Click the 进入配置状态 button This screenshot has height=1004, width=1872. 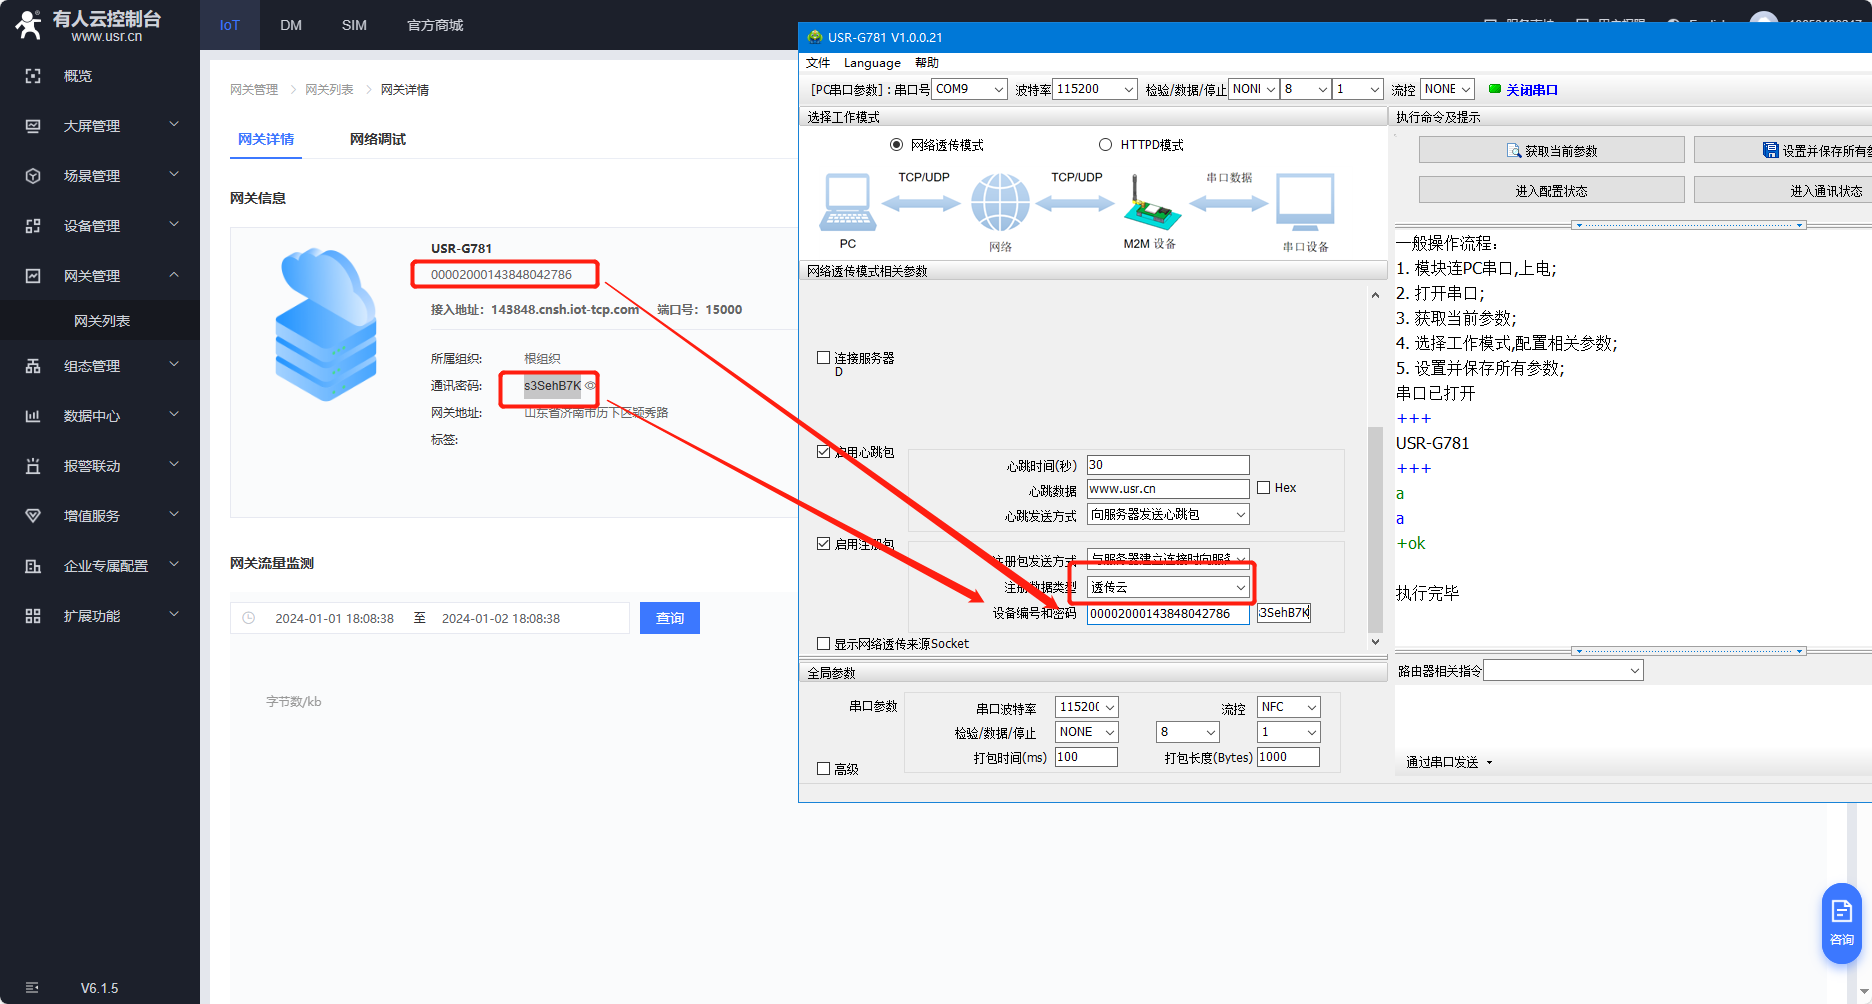click(x=1551, y=190)
